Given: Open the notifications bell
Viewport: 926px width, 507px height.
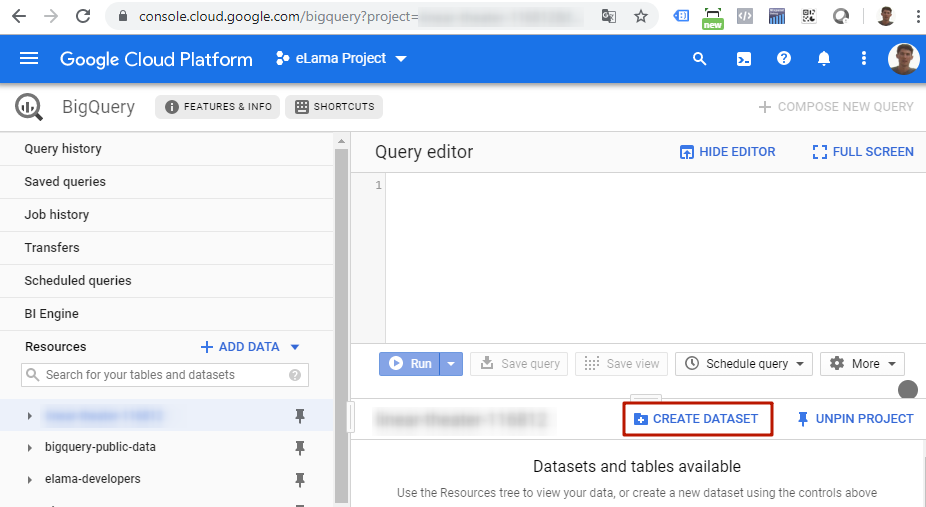Looking at the screenshot, I should [x=824, y=58].
